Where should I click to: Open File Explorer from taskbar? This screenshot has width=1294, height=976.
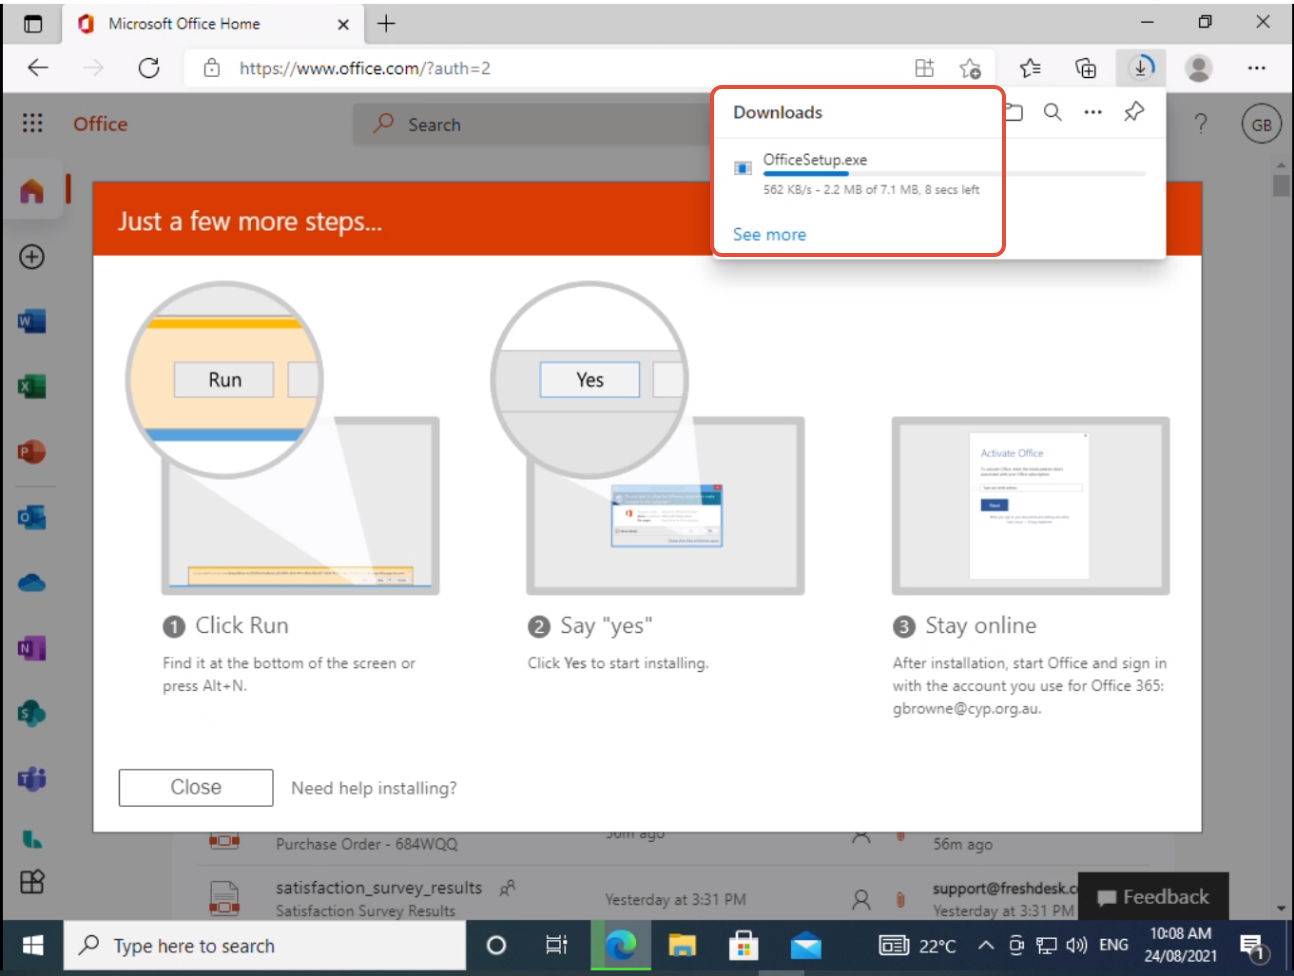(682, 945)
